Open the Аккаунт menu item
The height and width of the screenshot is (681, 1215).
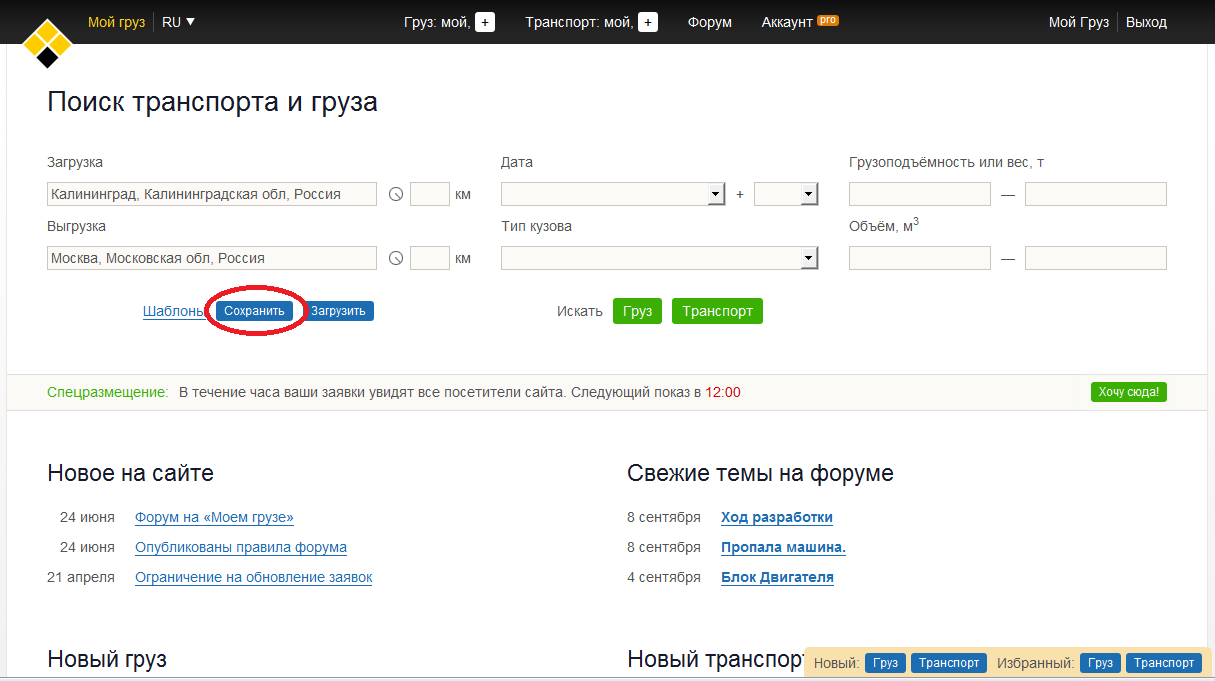(787, 22)
